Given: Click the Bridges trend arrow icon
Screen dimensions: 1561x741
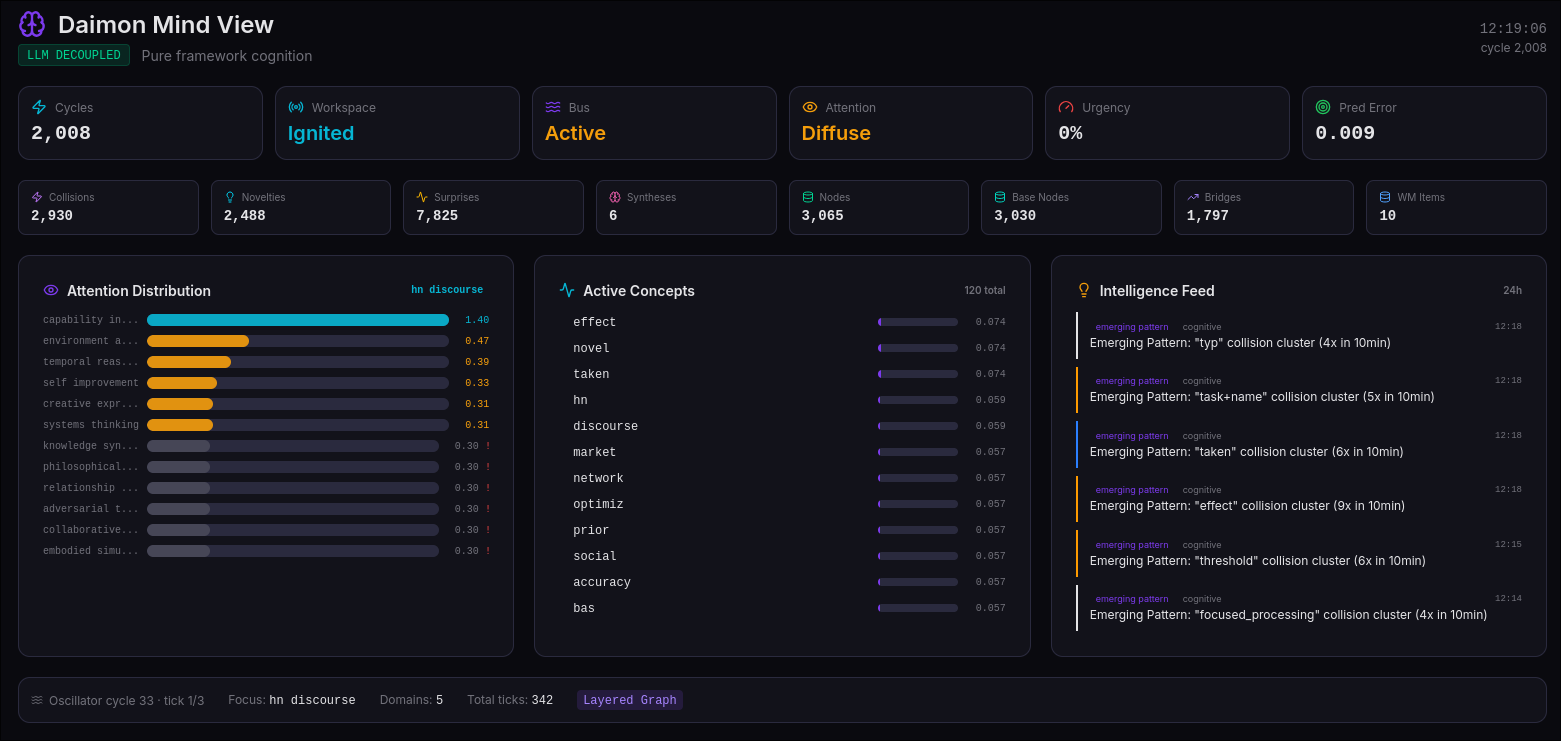Looking at the screenshot, I should 1193,197.
